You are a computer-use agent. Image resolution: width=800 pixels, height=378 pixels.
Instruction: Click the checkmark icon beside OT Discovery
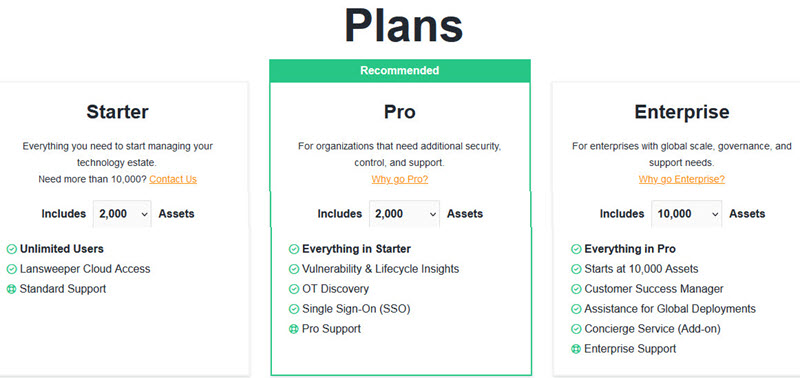(x=294, y=289)
